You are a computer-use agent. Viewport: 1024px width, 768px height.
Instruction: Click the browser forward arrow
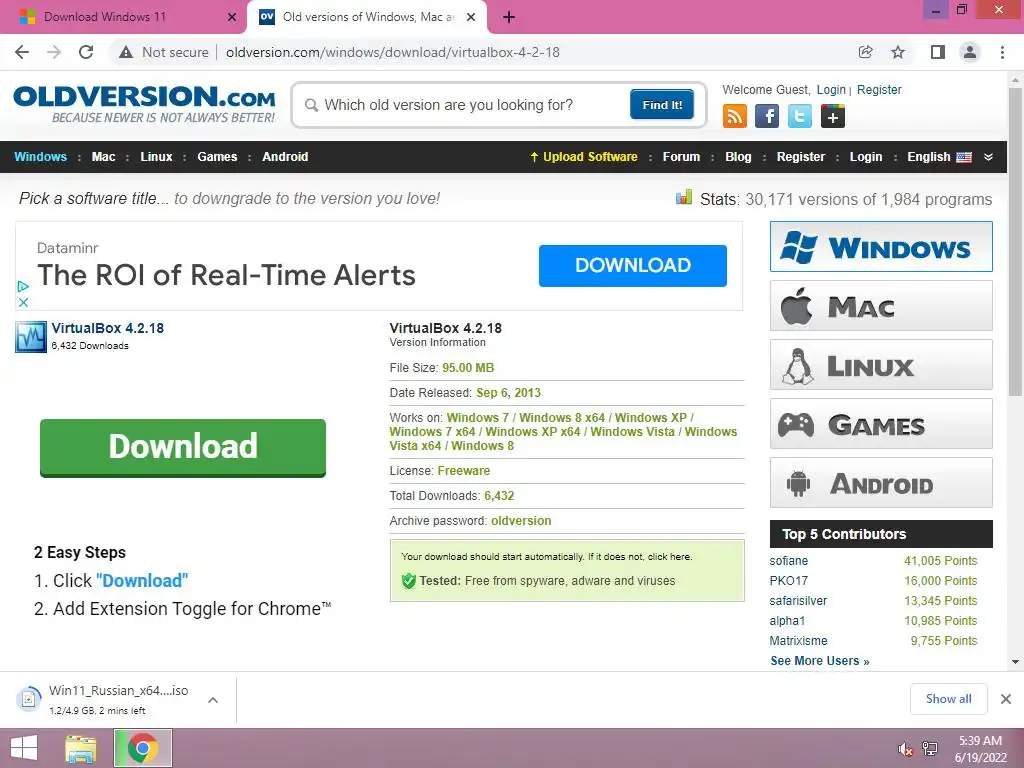click(54, 52)
